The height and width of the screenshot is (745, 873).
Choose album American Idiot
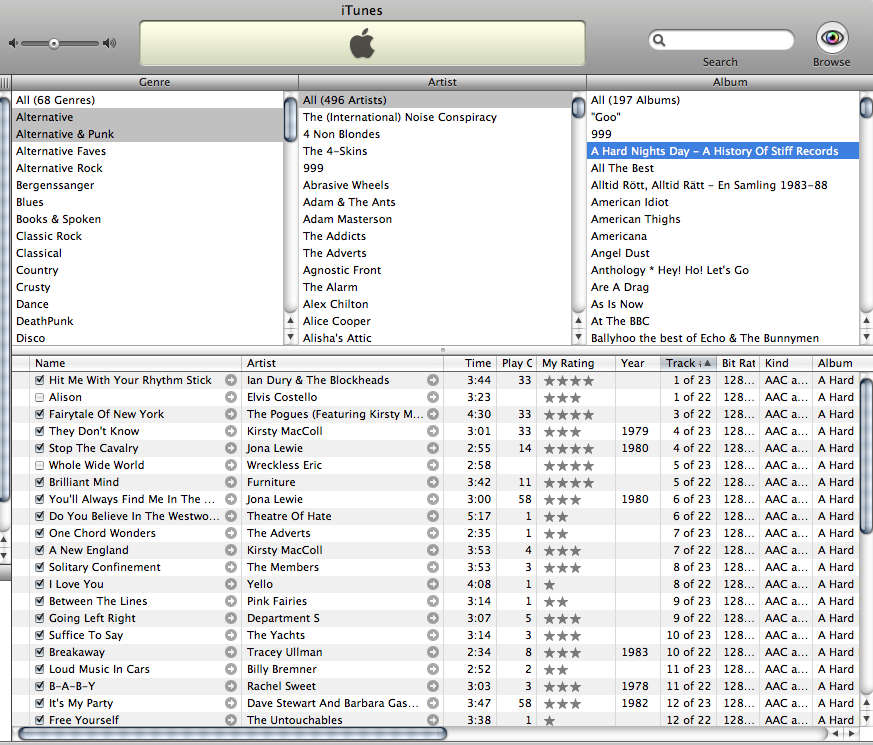723,202
